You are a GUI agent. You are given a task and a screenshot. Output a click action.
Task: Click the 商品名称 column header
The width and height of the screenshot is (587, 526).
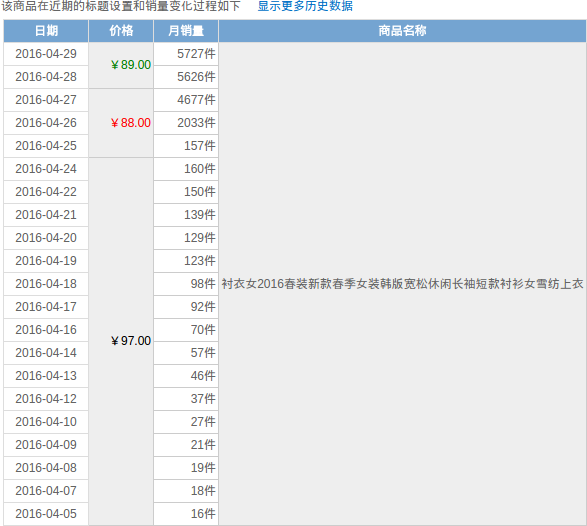[x=402, y=31]
